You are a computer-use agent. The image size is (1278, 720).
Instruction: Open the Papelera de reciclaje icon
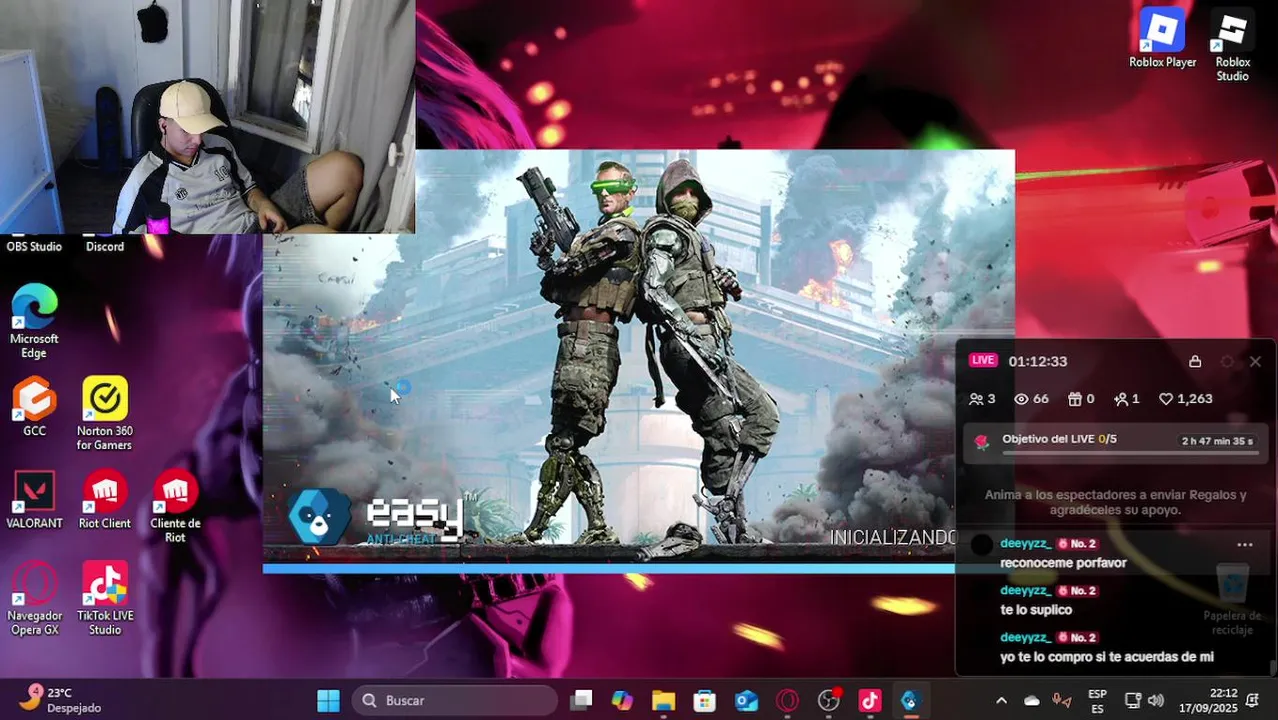(1232, 598)
